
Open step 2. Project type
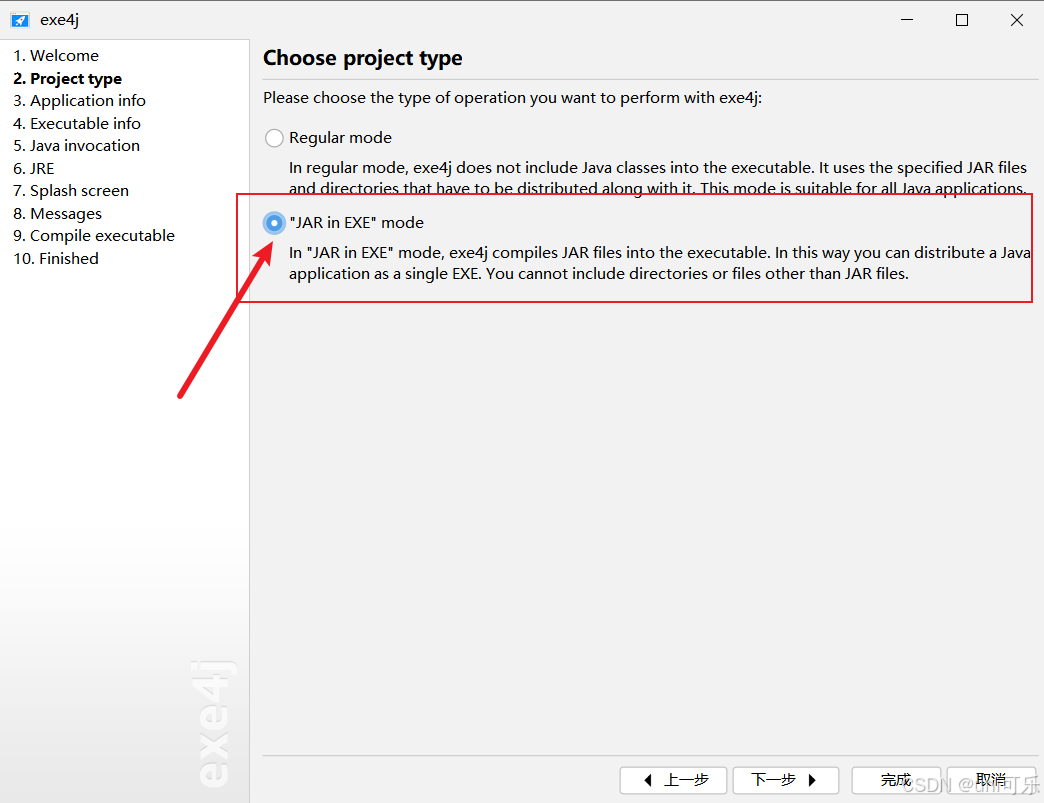(67, 79)
